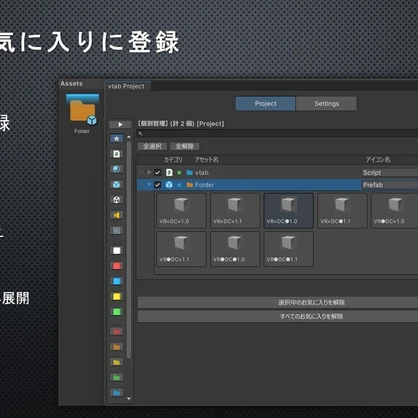Expand the vtab row arrow

[x=149, y=172]
